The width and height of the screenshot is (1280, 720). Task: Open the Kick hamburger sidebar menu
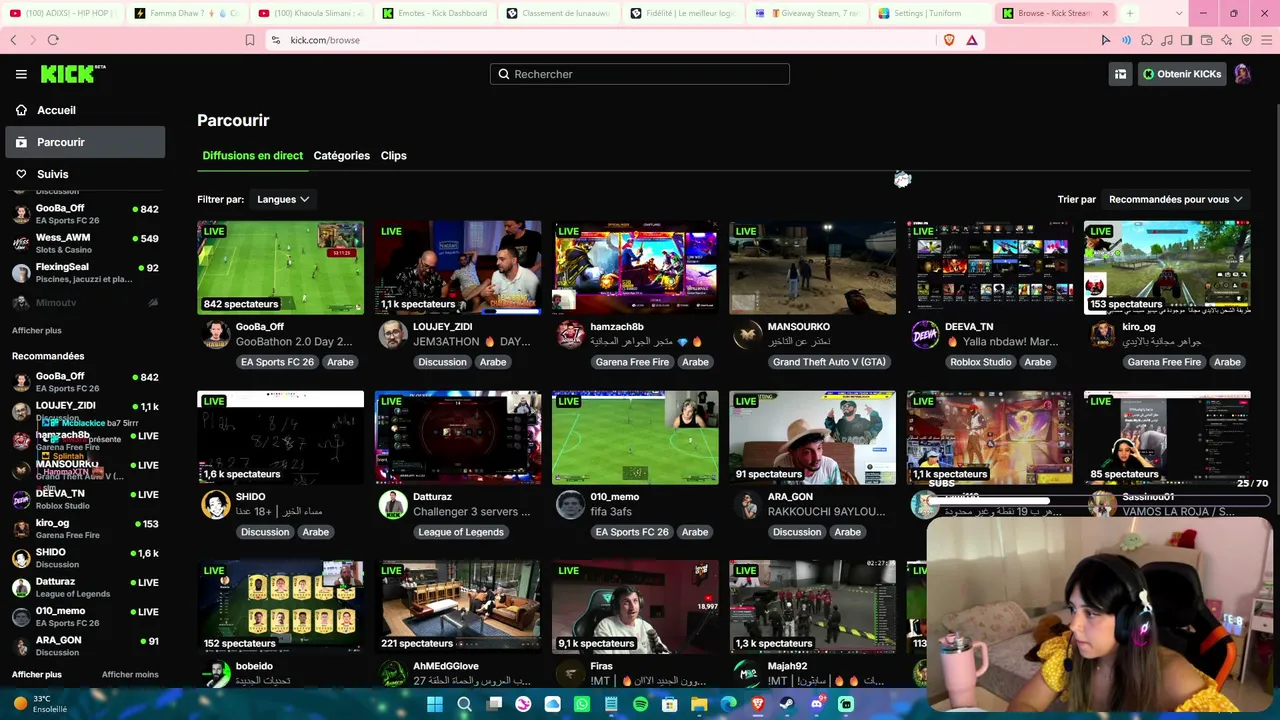pos(21,74)
